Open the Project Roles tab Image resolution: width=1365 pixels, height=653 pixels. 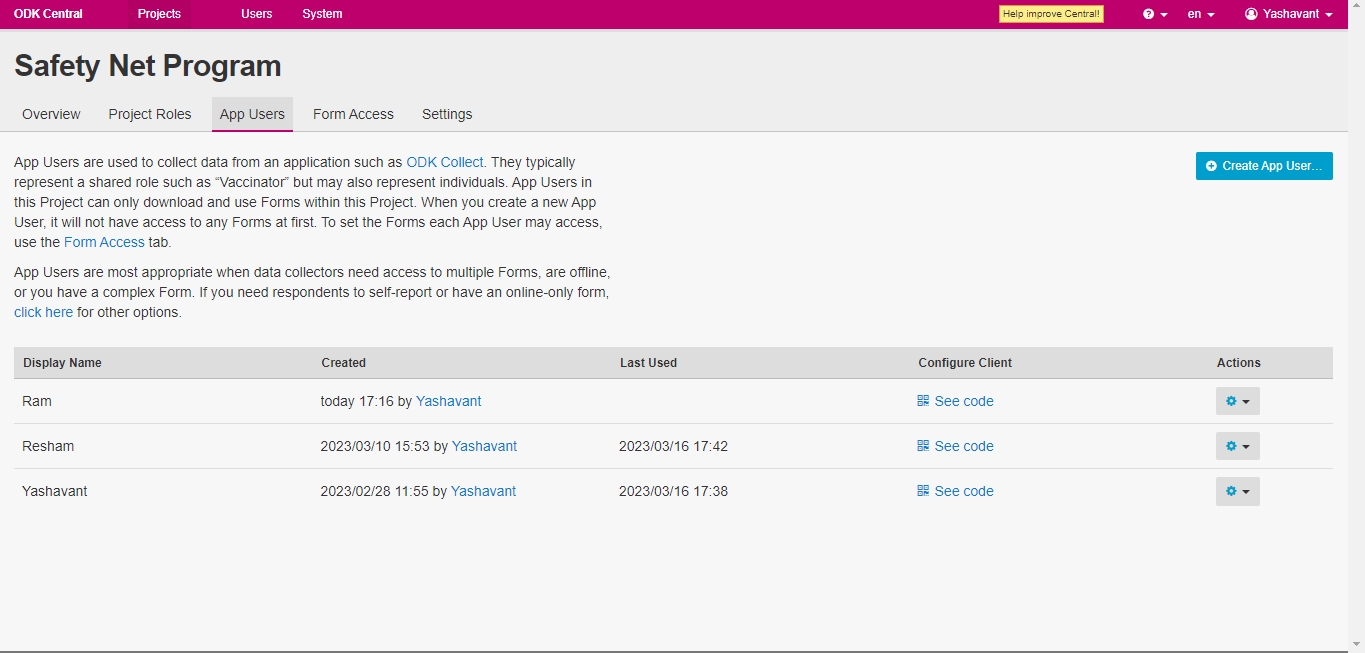(x=150, y=114)
